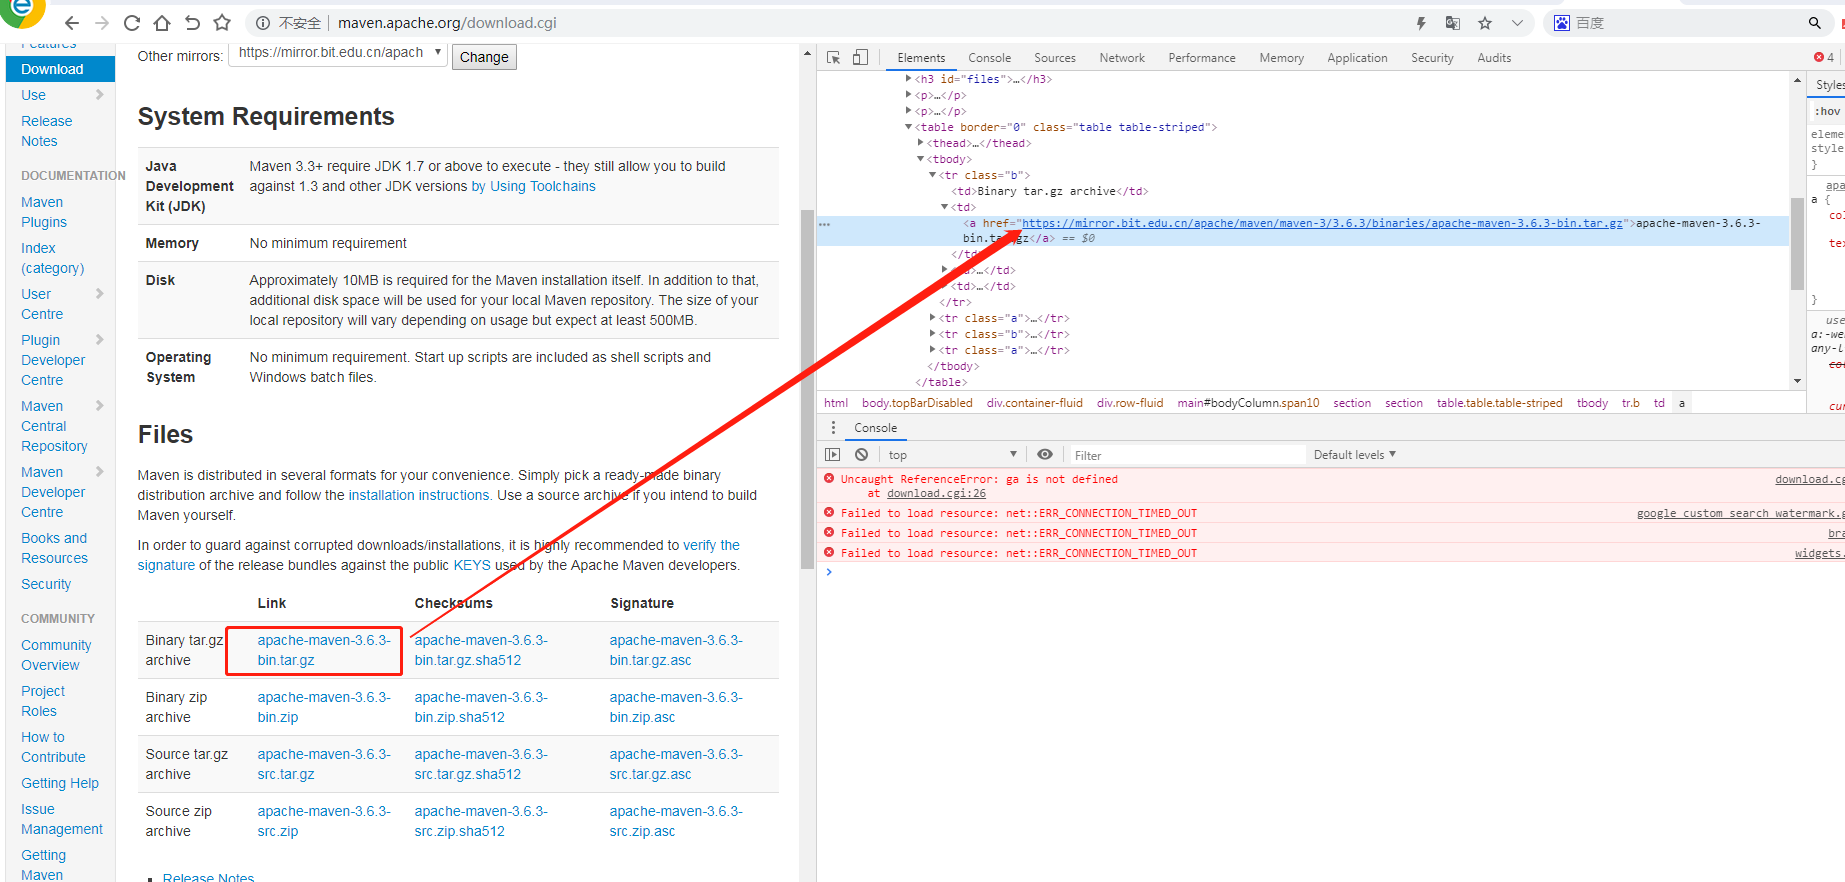Open the console context 'top' dropdown
The width and height of the screenshot is (1845, 882).
pyautogui.click(x=951, y=455)
